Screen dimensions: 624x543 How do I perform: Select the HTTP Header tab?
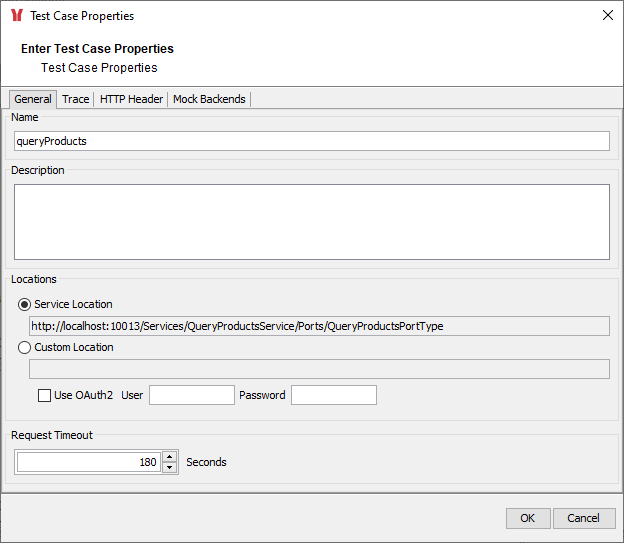[131, 99]
